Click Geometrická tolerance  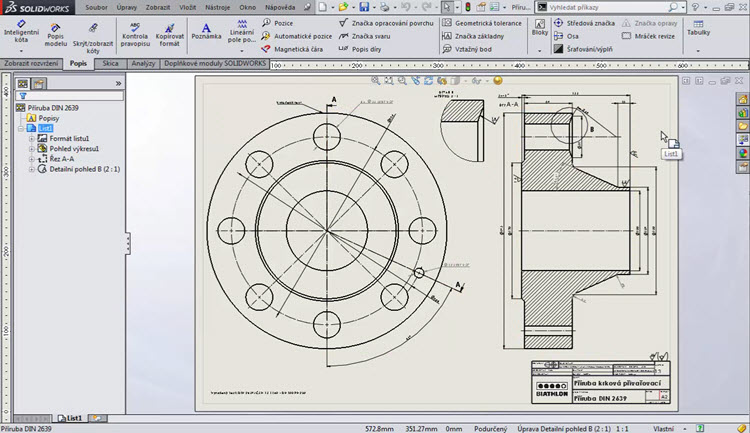482,23
